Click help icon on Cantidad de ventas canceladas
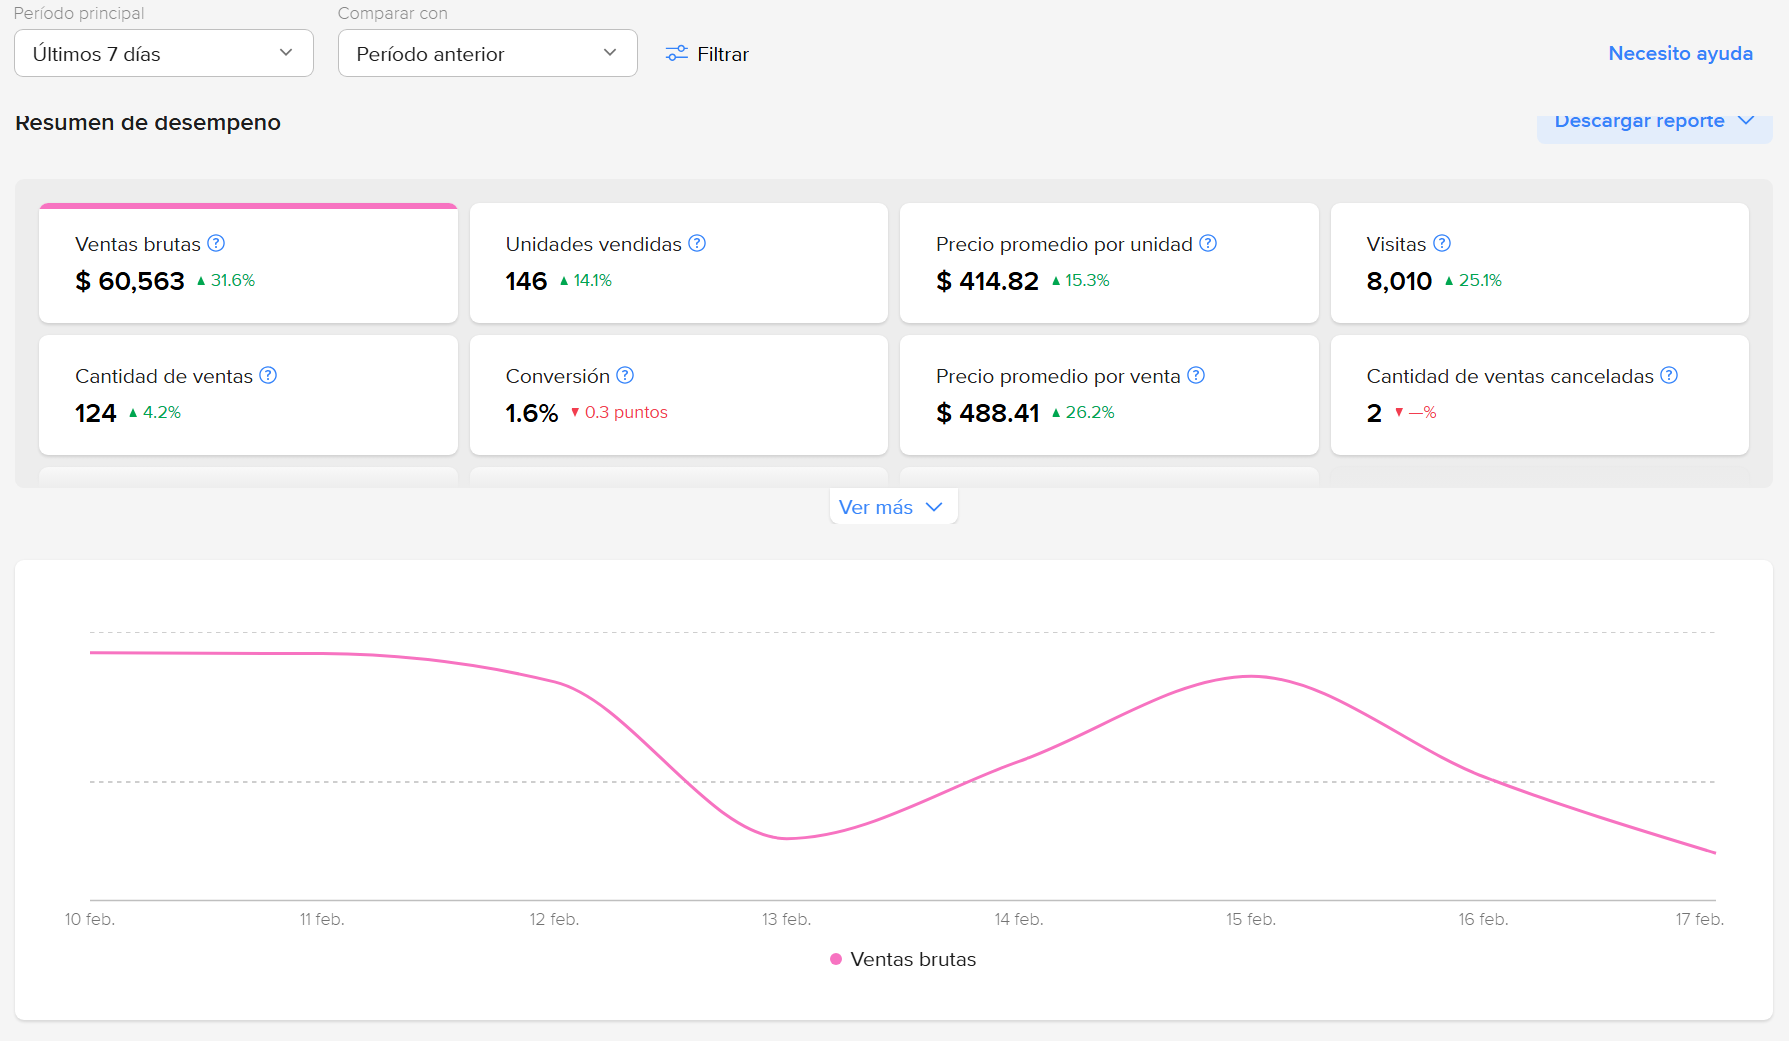 1668,375
